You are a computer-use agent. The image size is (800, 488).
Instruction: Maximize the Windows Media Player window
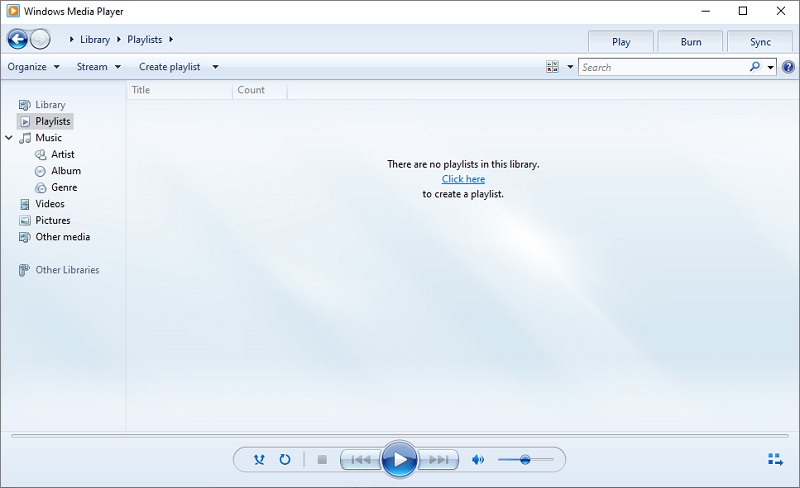(743, 11)
